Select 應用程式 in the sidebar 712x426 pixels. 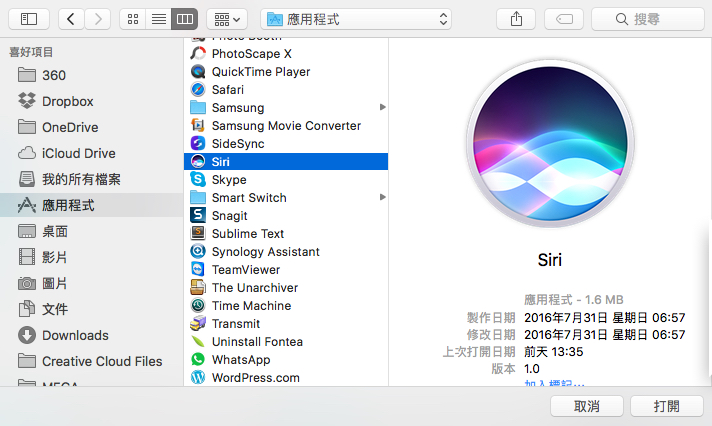pyautogui.click(x=91, y=205)
